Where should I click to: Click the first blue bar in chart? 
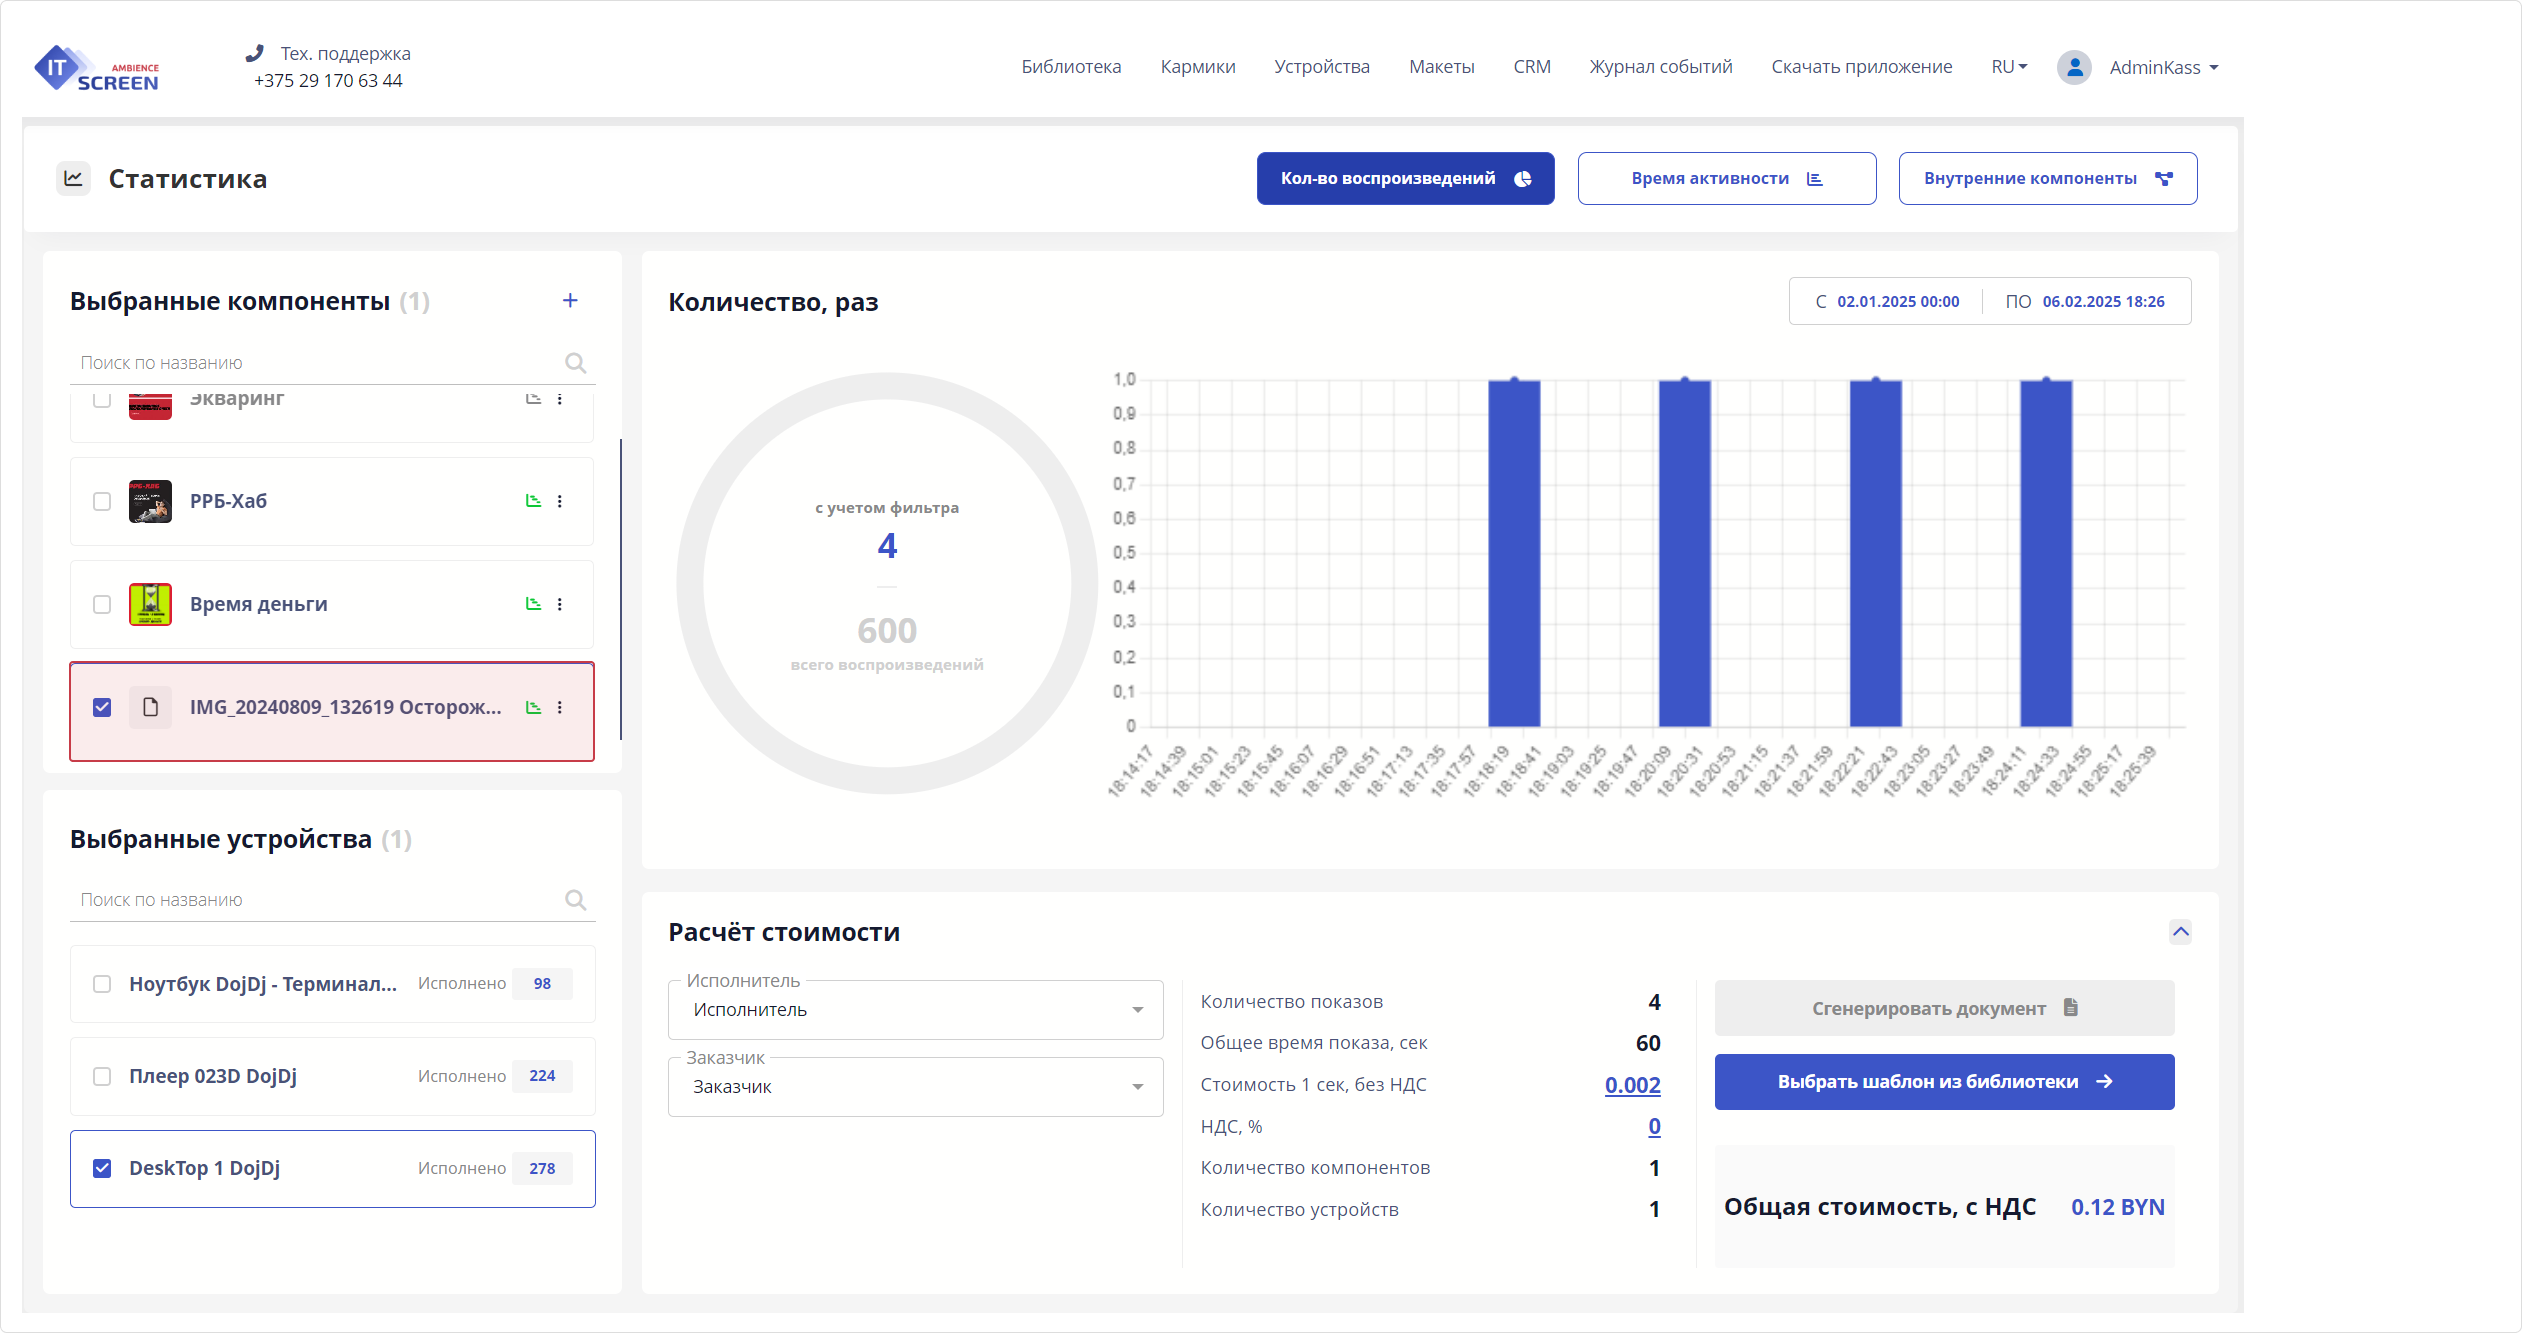1514,553
